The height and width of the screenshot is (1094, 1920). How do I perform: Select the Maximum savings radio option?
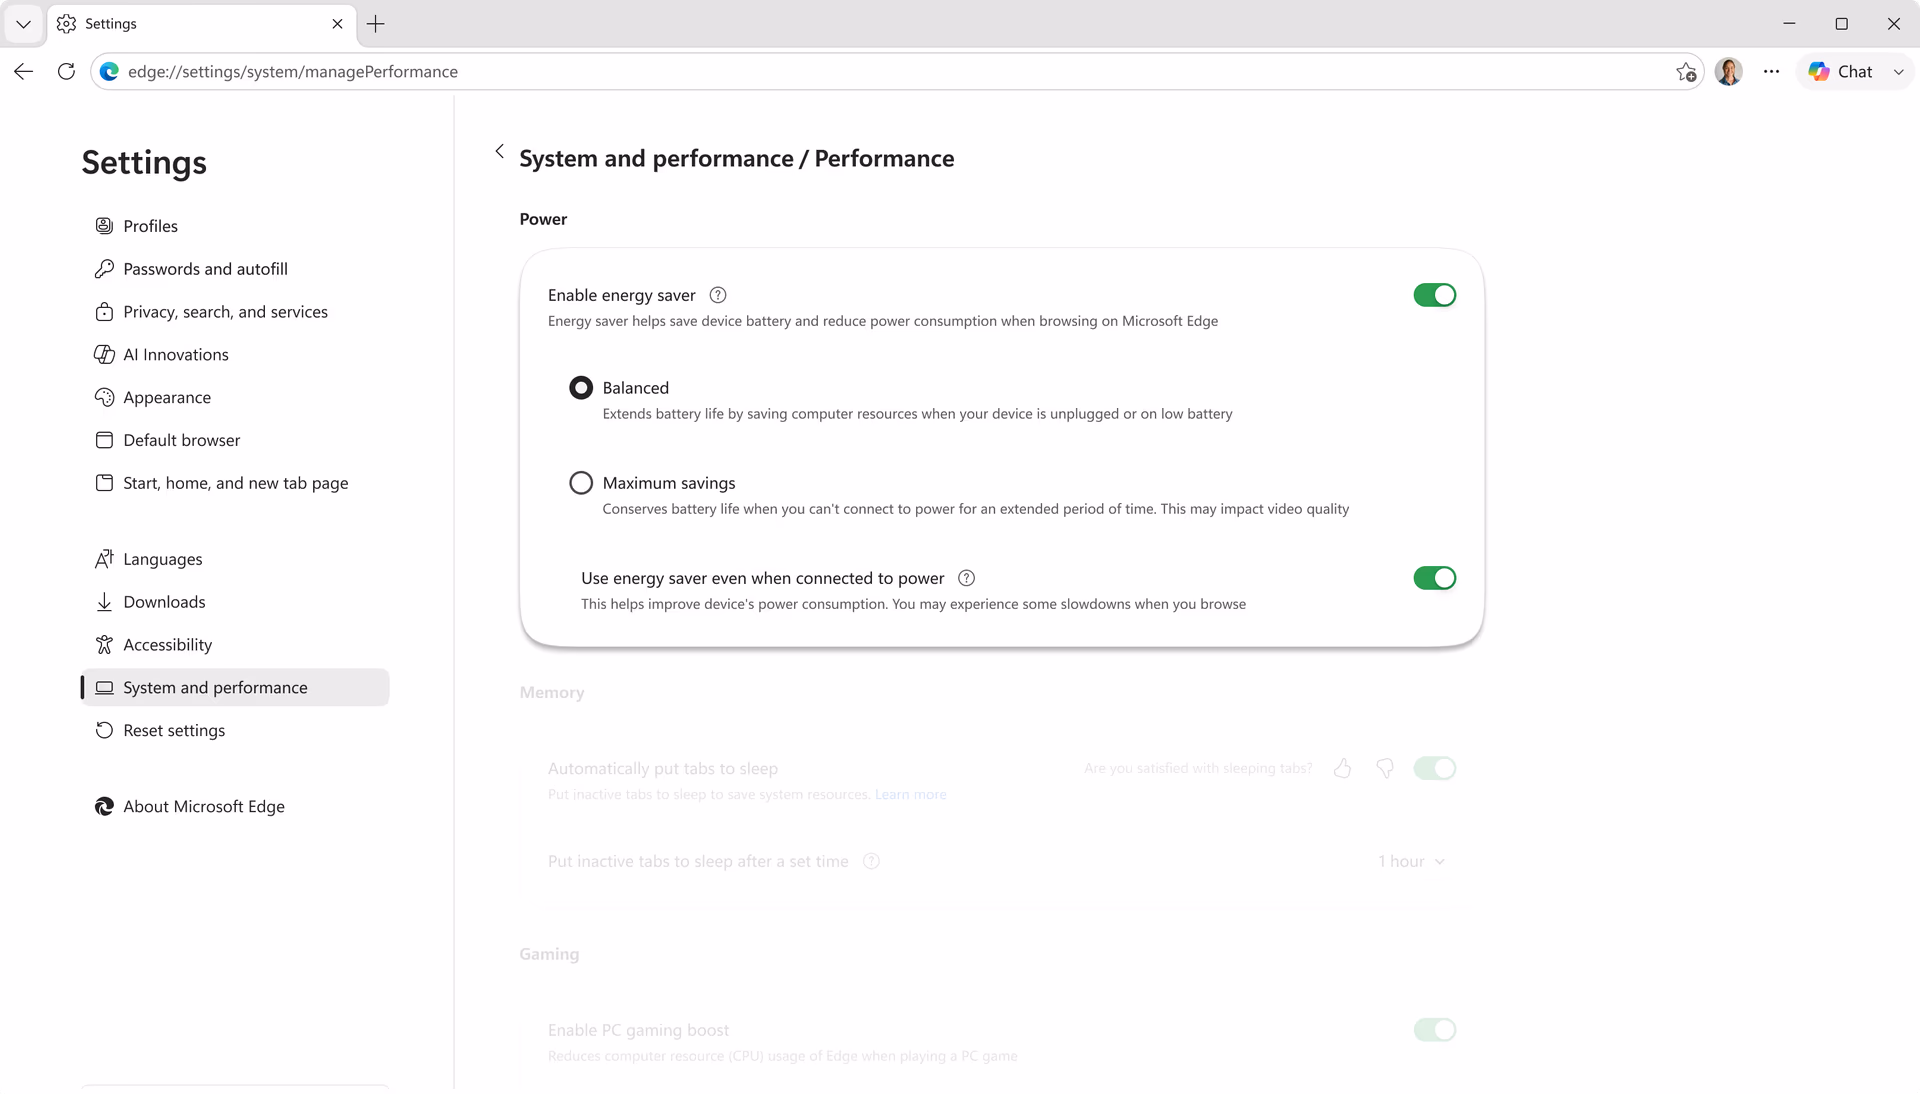[x=581, y=483]
